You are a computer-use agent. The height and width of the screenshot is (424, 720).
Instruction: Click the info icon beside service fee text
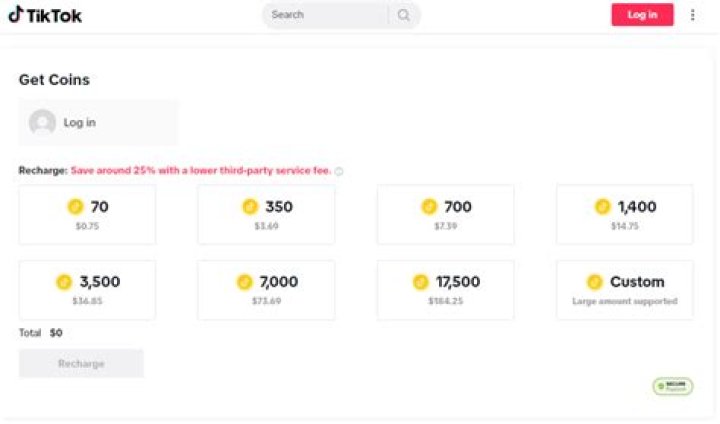tap(338, 171)
